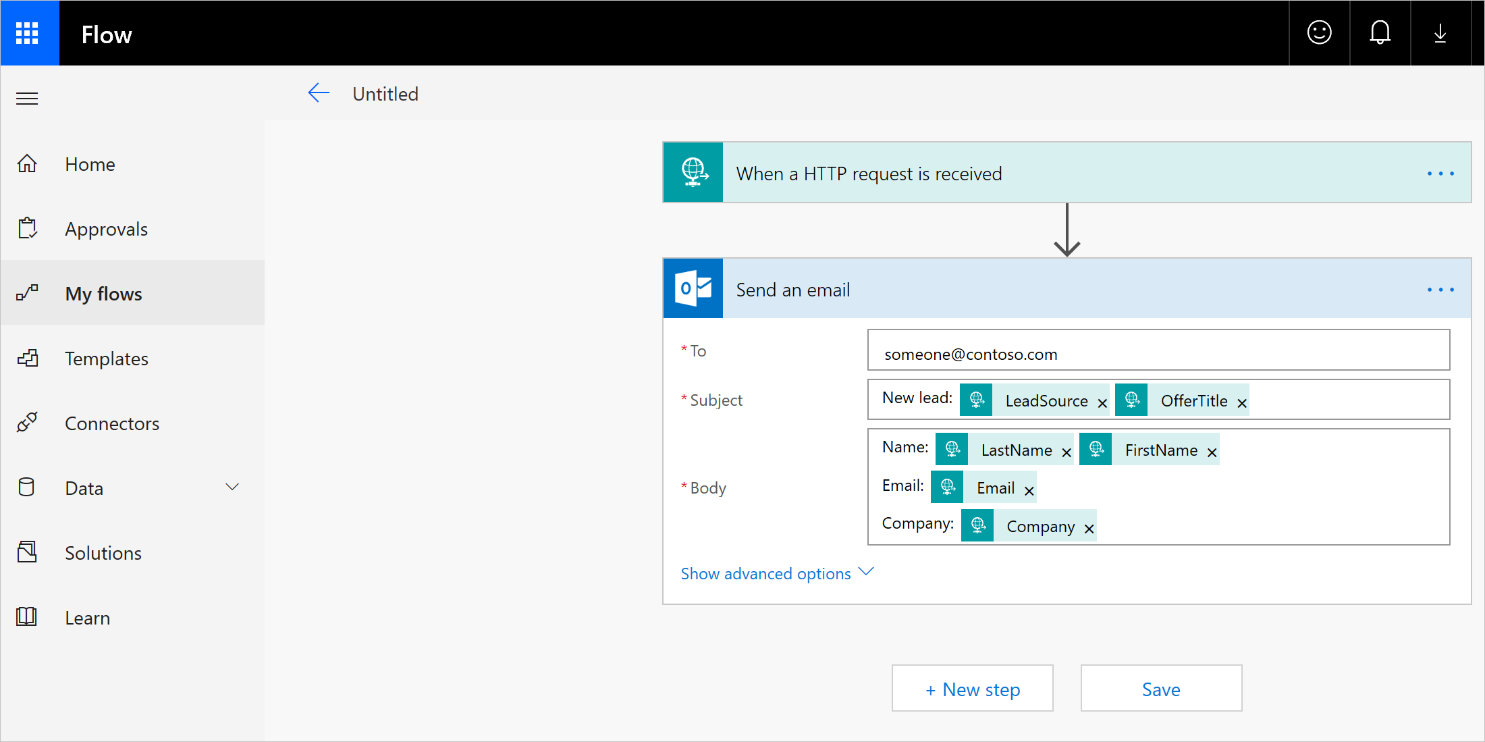Click the Outlook icon on Send an email
Screen dimensions: 1485x742
click(693, 289)
